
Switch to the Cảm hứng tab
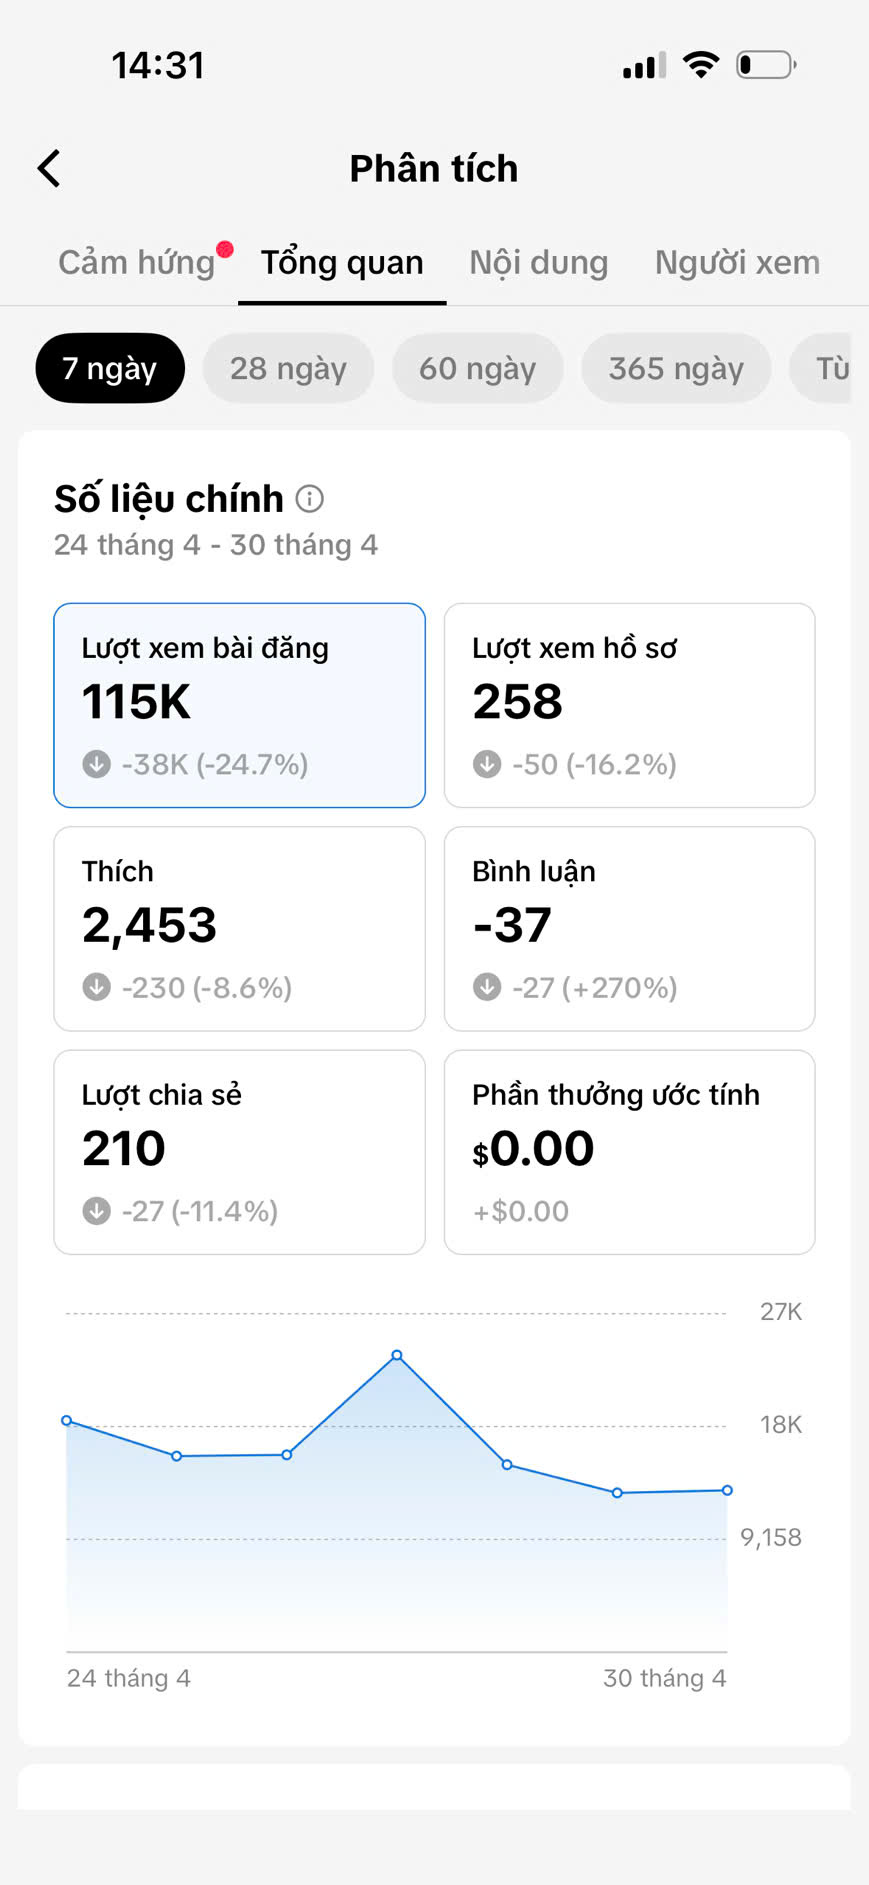point(137,262)
